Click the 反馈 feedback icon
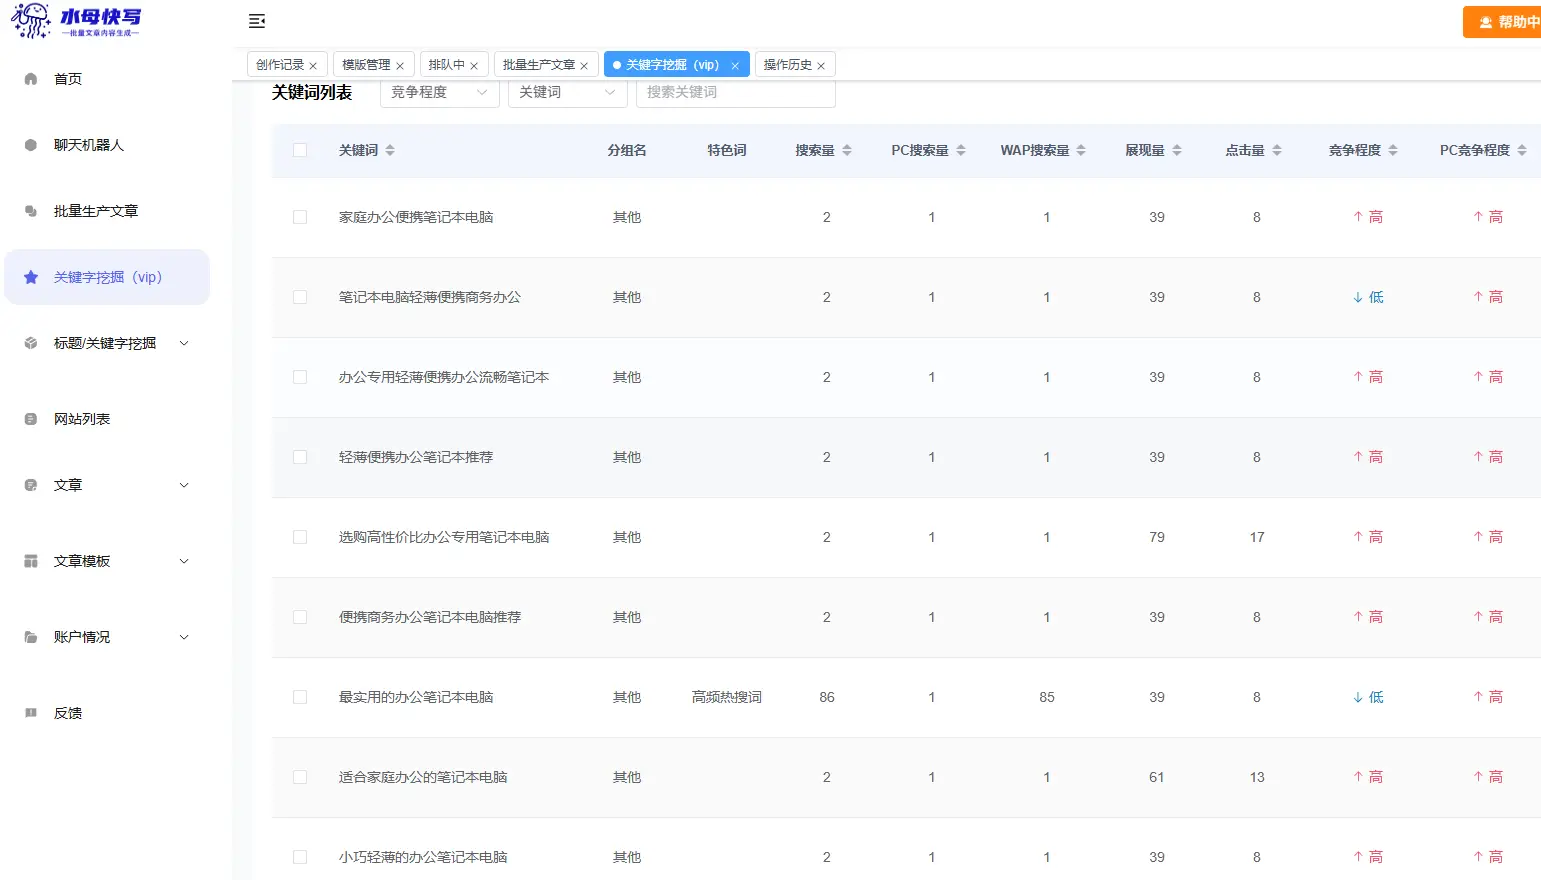Viewport: 1541px width, 880px height. coord(31,713)
